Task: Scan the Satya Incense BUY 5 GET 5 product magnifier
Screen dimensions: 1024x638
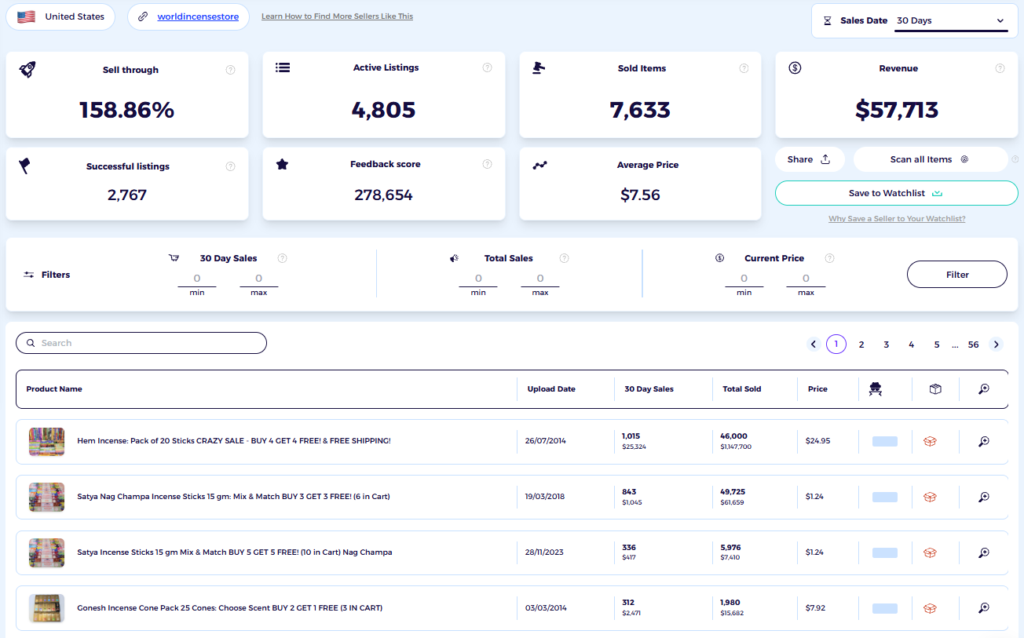Action: 984,552
